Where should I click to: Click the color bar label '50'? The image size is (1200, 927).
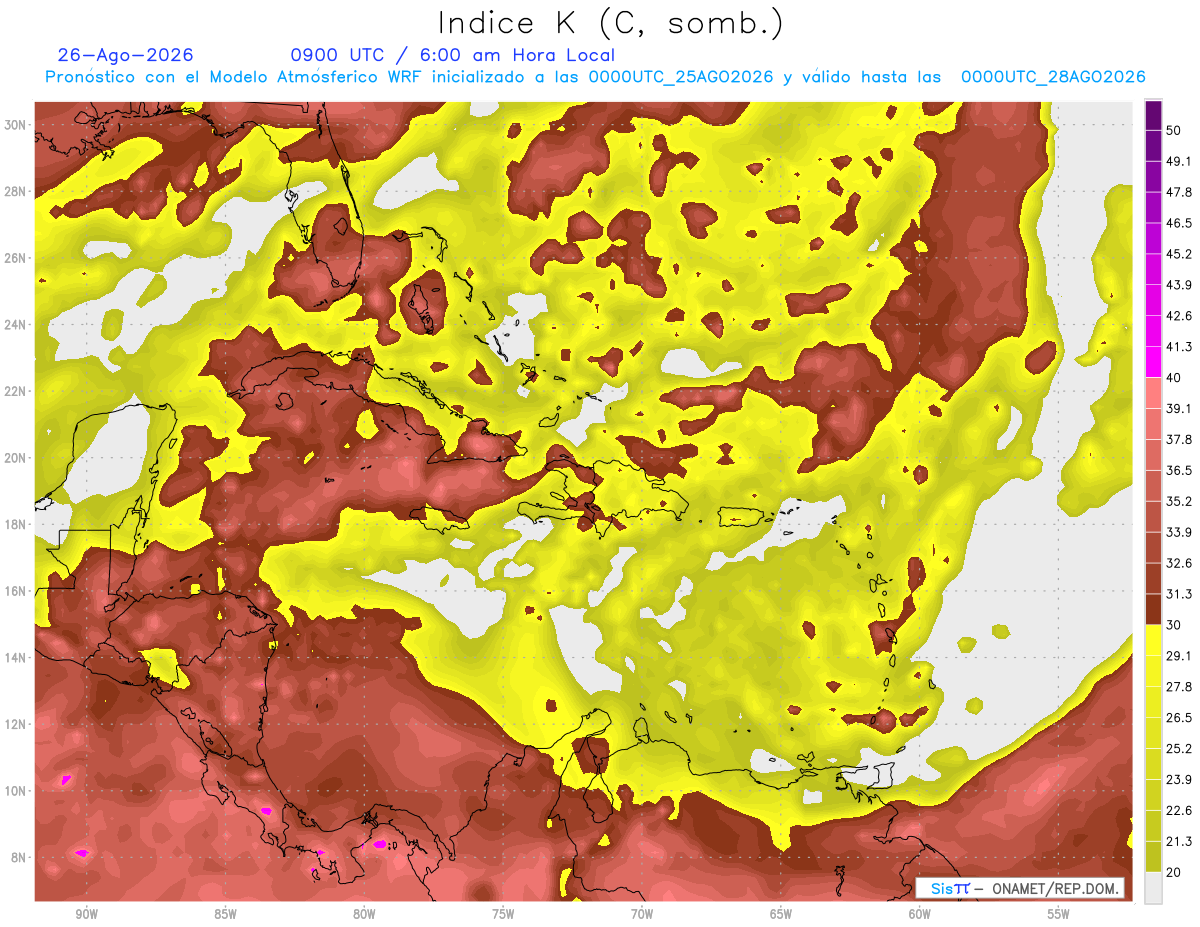pyautogui.click(x=1174, y=131)
